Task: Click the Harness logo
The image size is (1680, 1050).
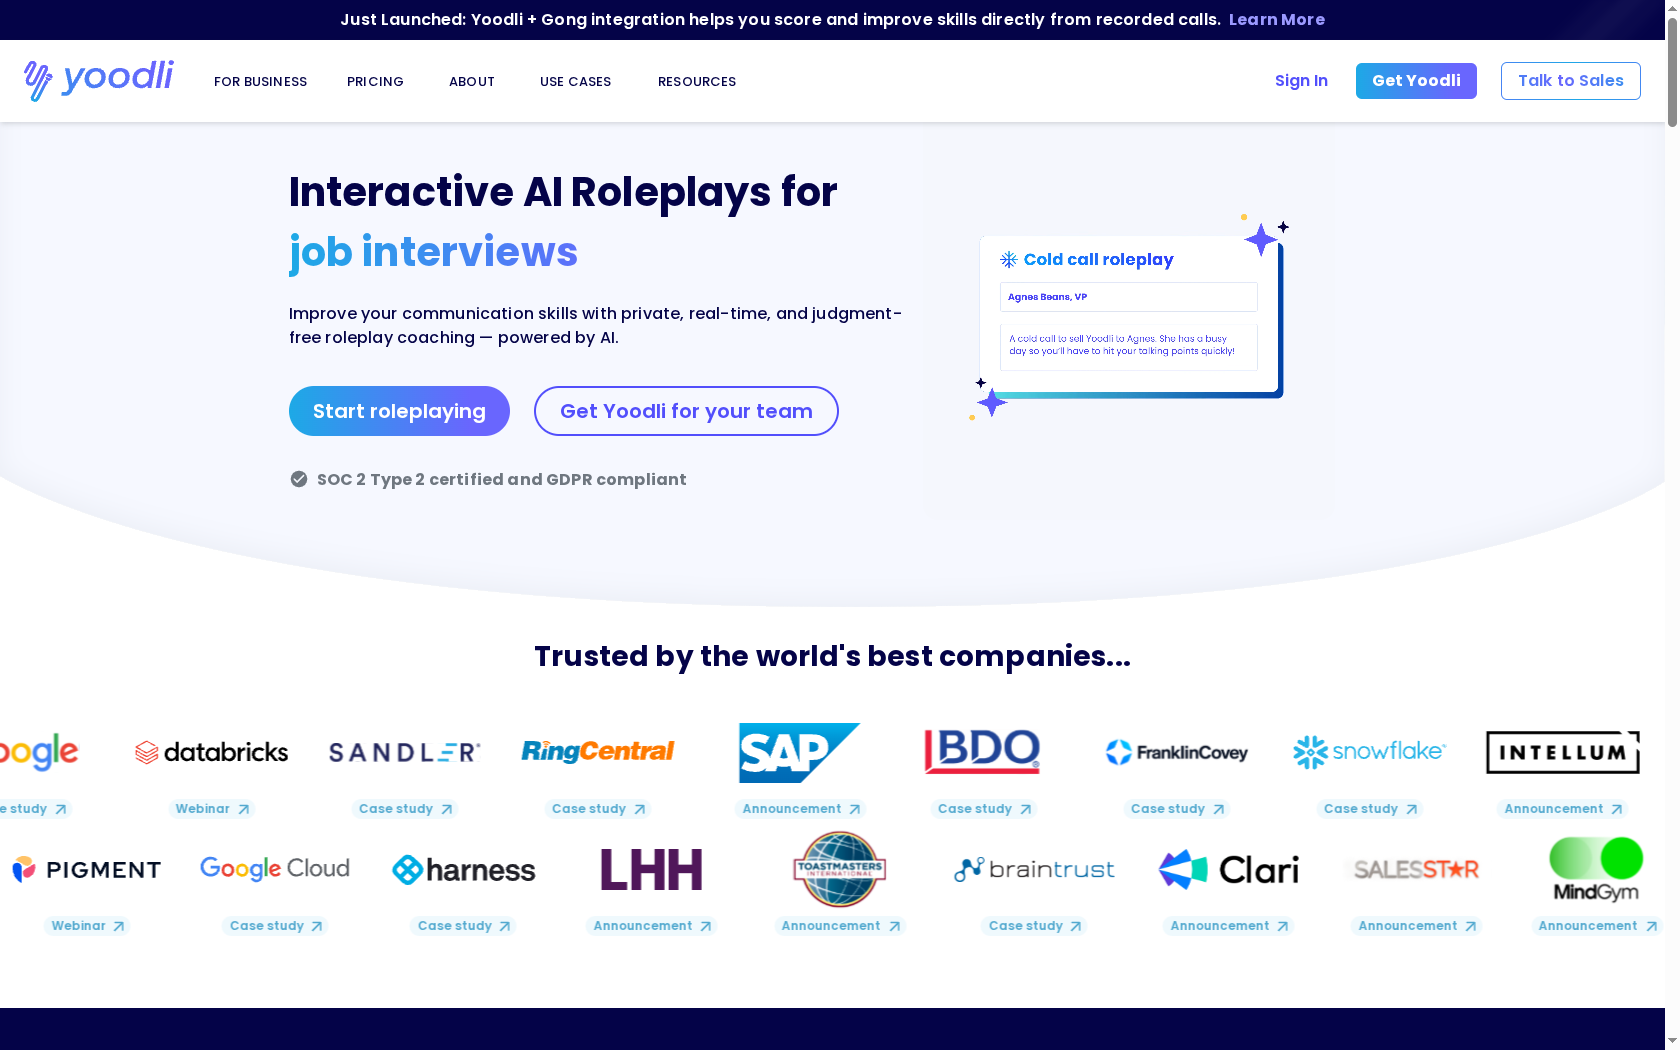Action: tap(463, 869)
